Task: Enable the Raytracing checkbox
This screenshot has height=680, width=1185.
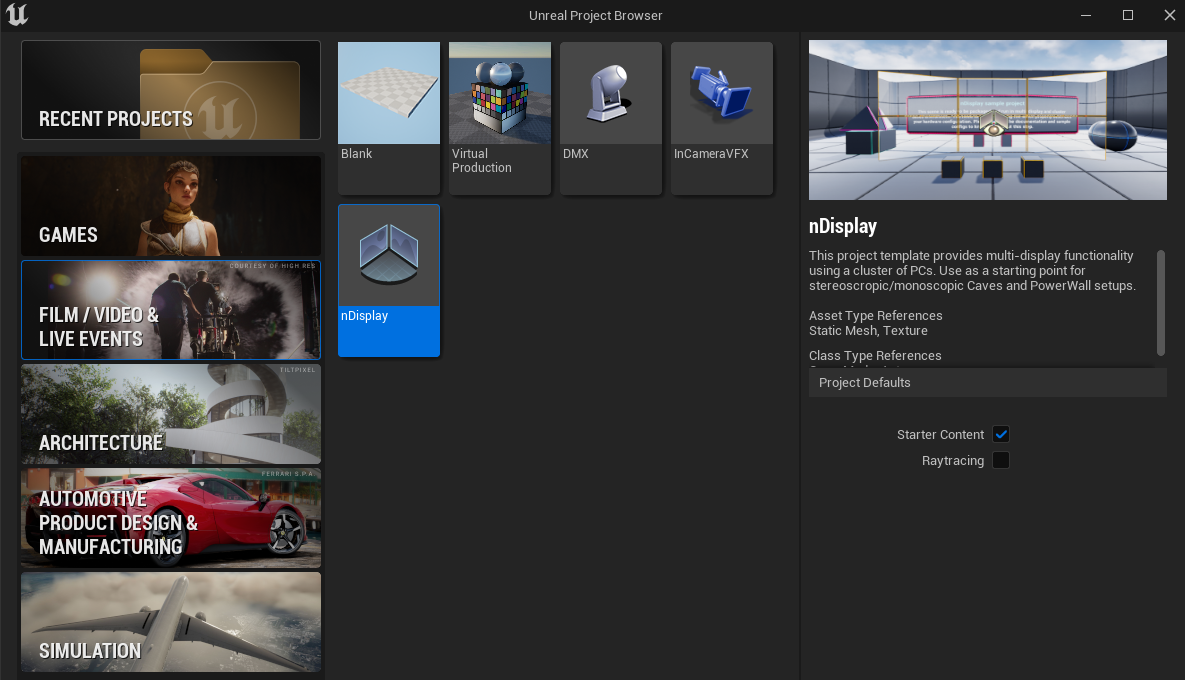Action: pyautogui.click(x=1001, y=460)
